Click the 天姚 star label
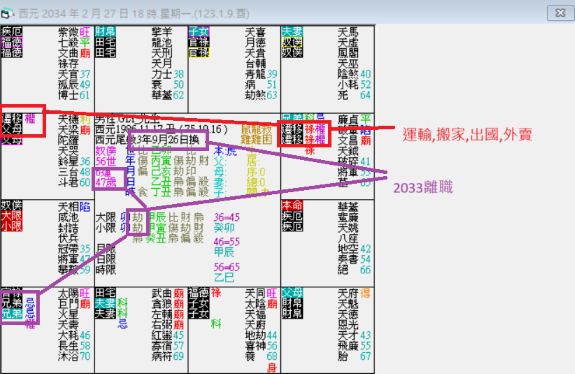Screen dimensions: 575x374 pos(348,228)
